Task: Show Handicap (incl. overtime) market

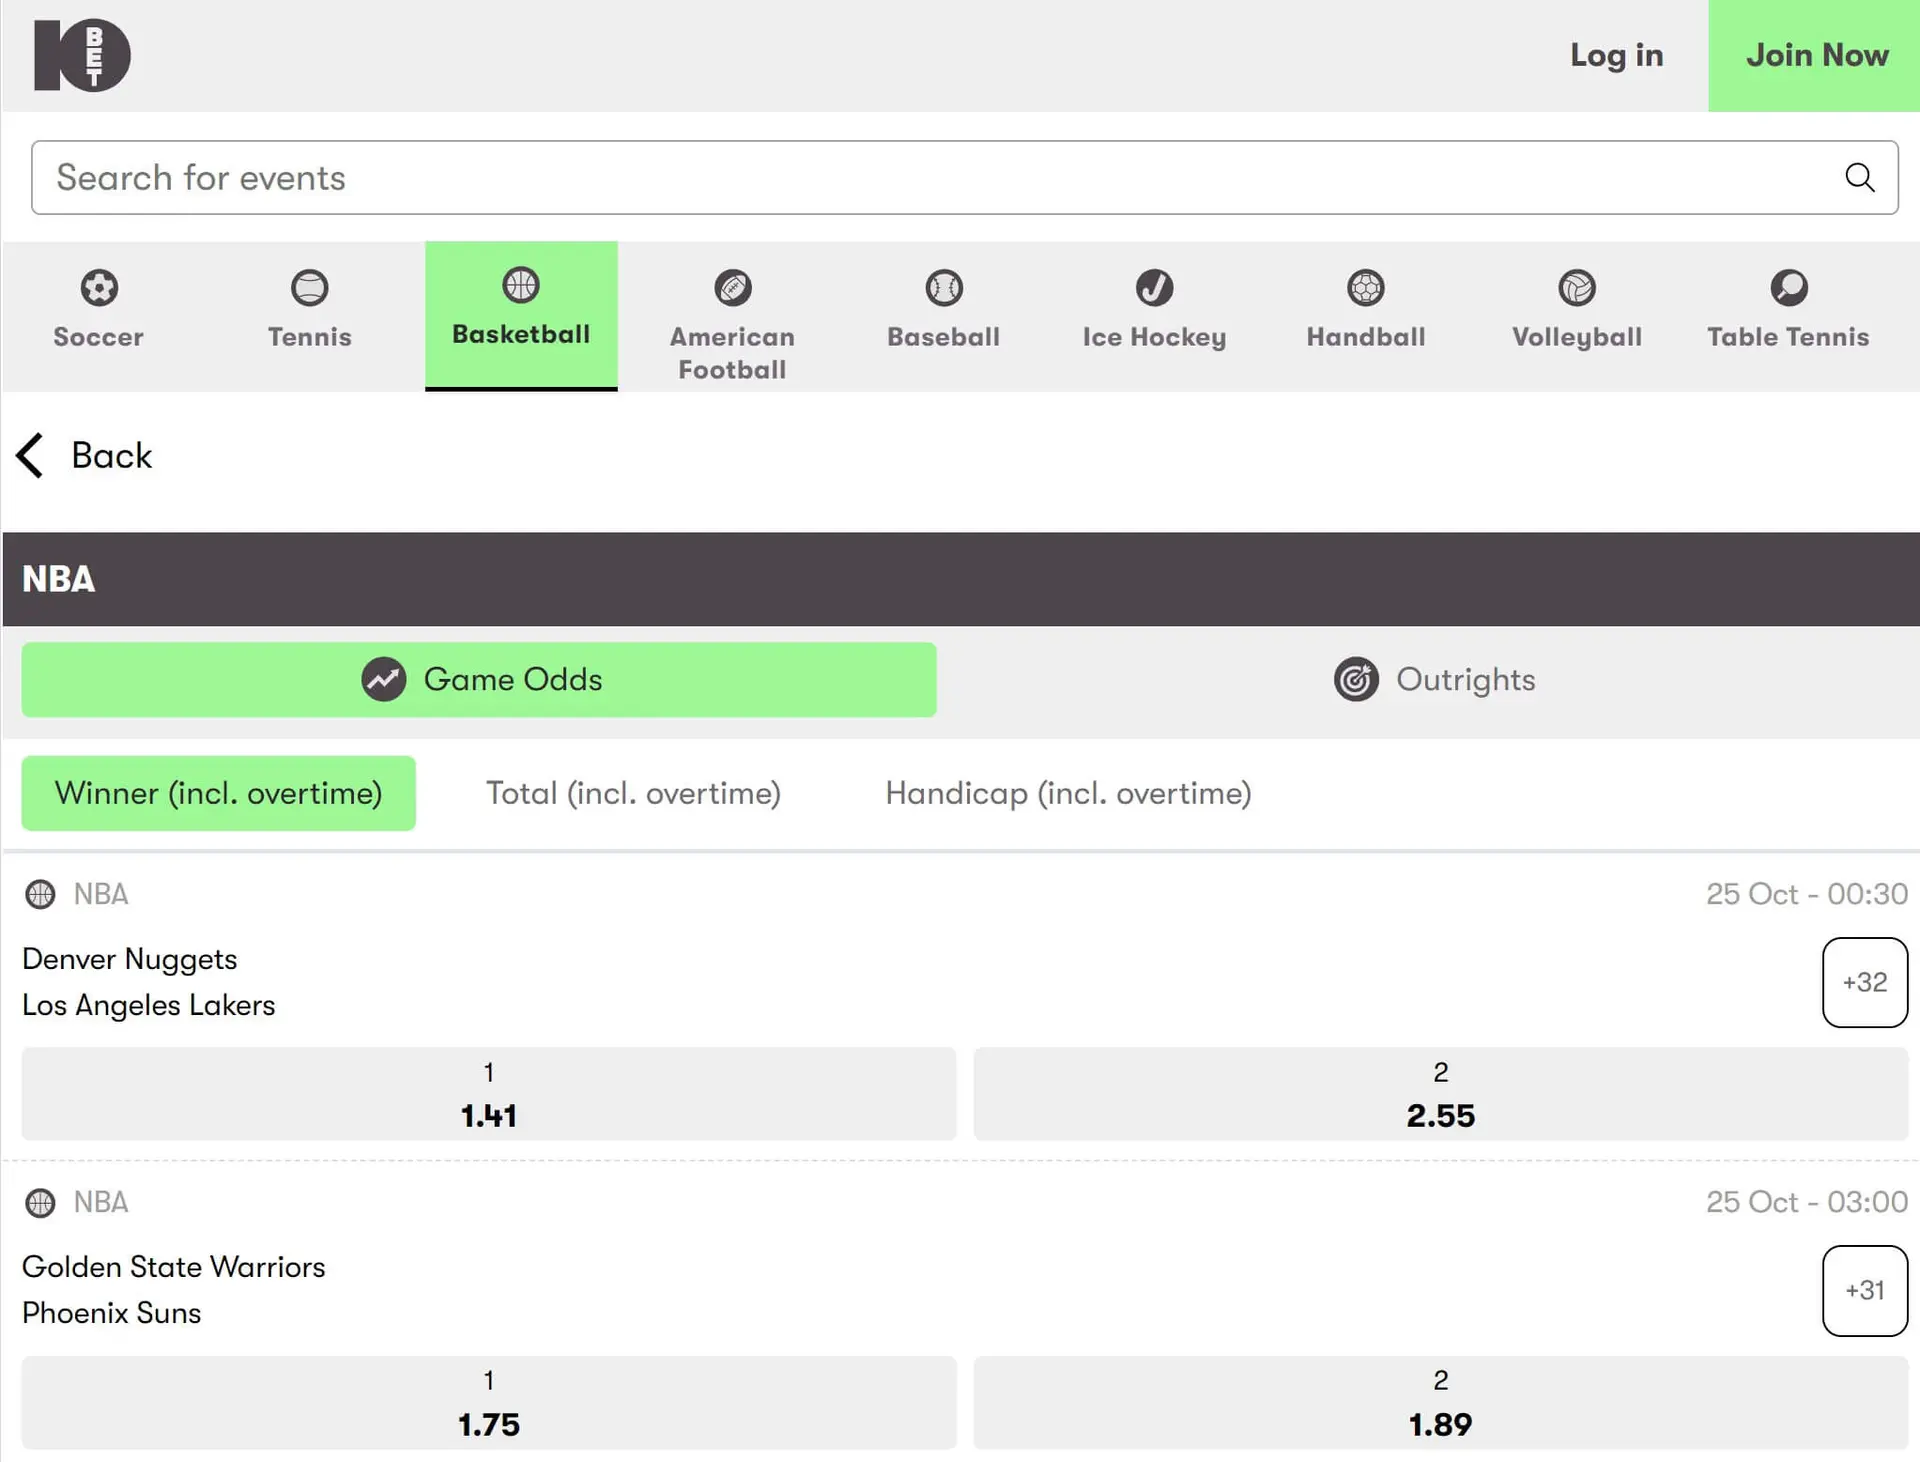Action: point(1068,793)
